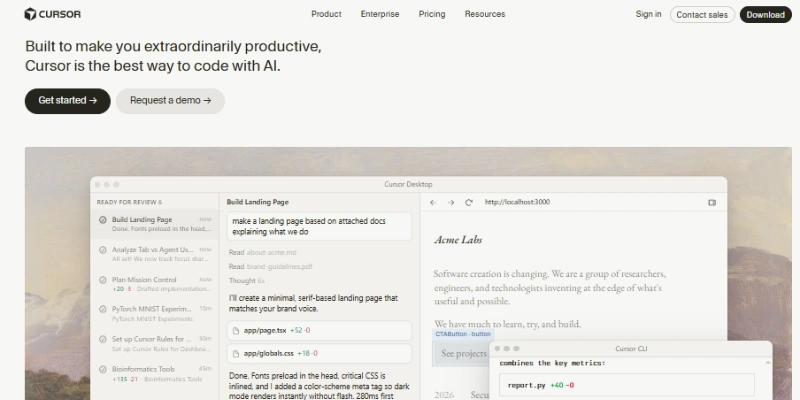Select the Build Landing Page task row
Viewport: 800px width, 400px height.
click(x=155, y=224)
